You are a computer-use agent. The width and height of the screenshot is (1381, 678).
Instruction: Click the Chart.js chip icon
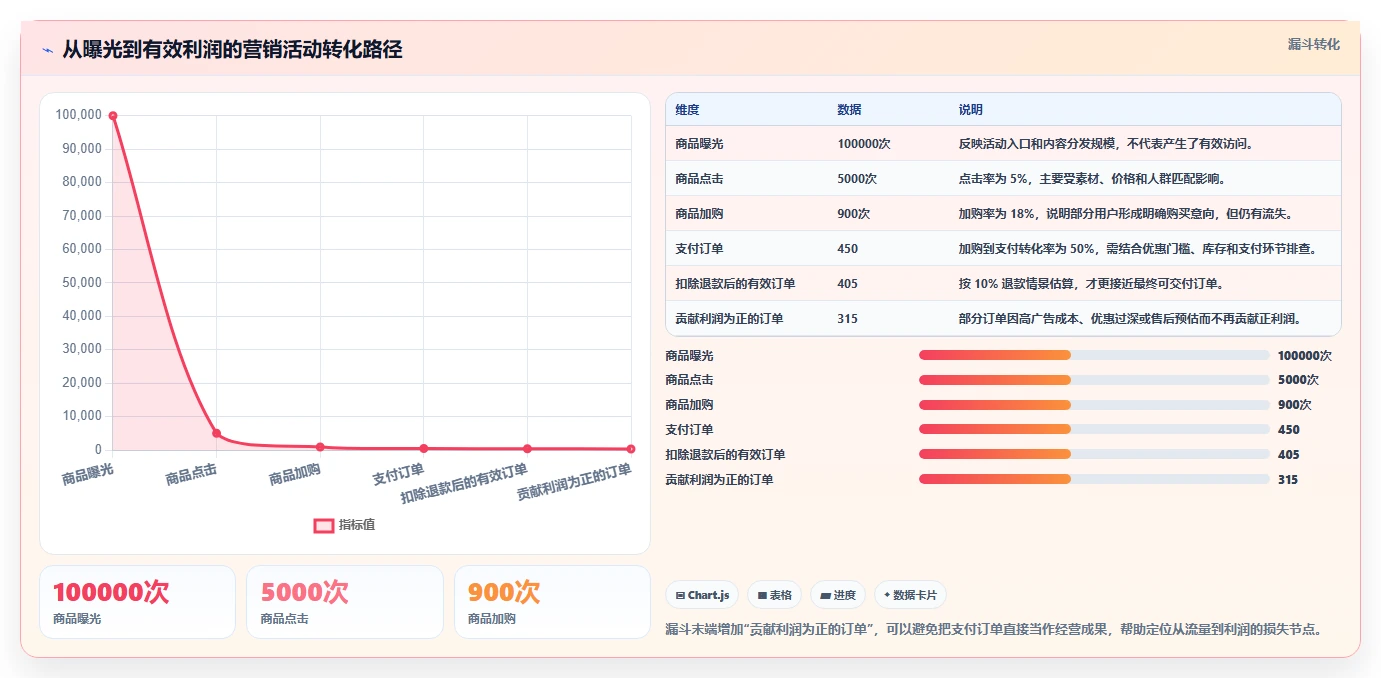(x=681, y=595)
